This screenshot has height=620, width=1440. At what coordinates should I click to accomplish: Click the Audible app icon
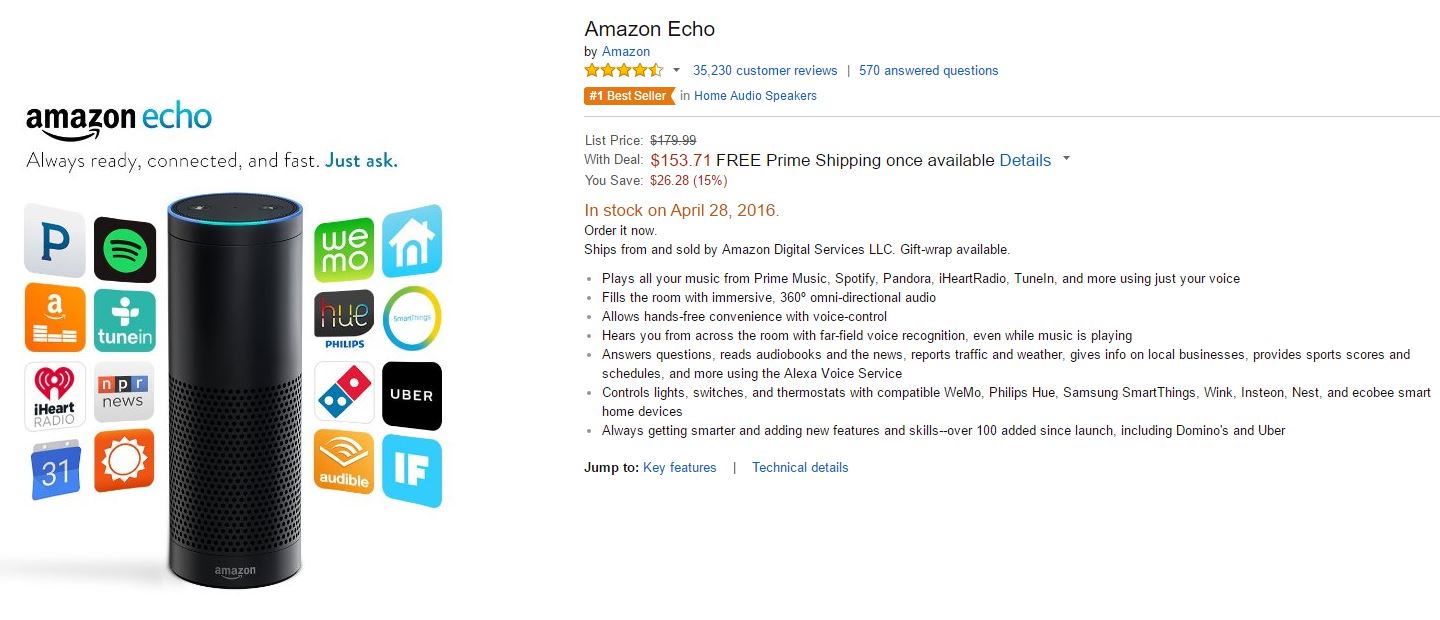(344, 462)
